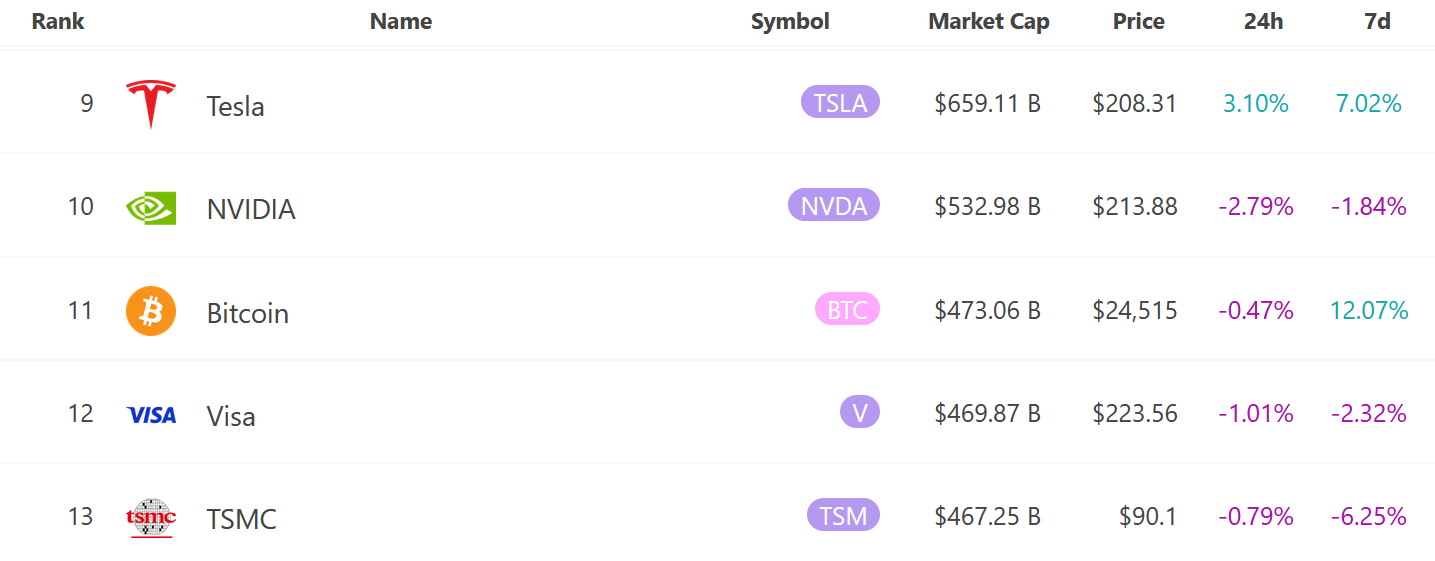Click the Bitcoin logo icon
The image size is (1435, 561).
click(151, 311)
